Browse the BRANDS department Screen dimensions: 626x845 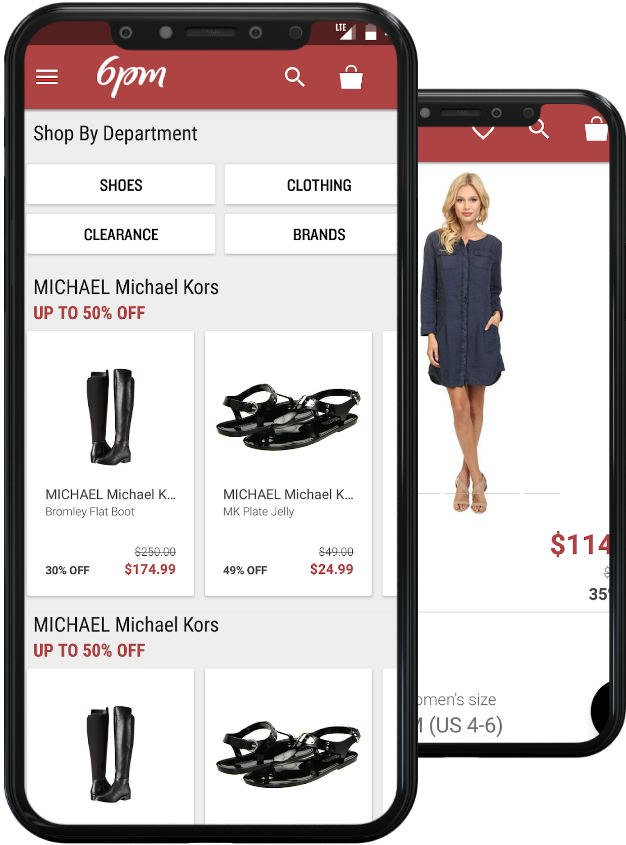pos(311,234)
